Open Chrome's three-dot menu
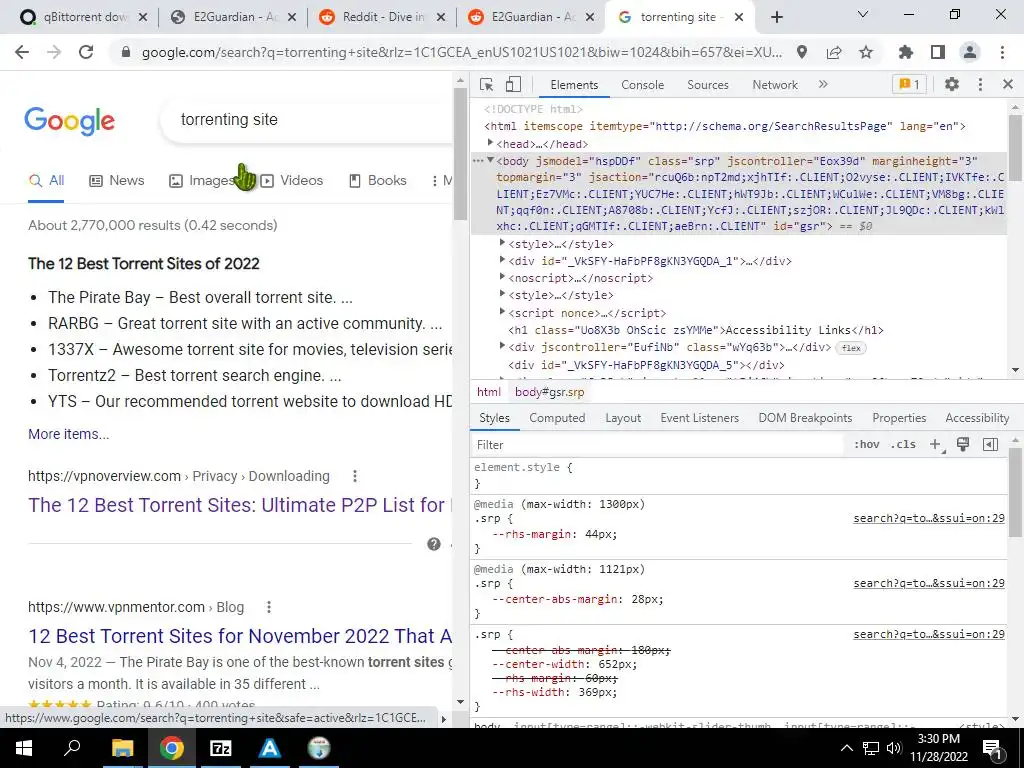The height and width of the screenshot is (768, 1024). [x=1002, y=52]
